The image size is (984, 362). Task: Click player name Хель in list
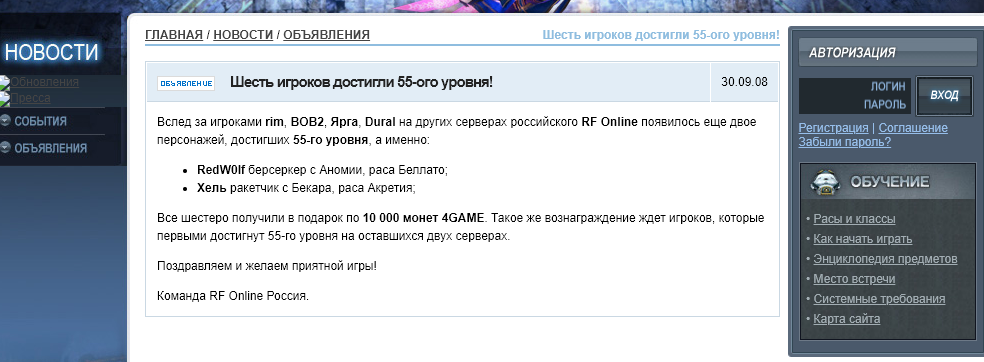[x=212, y=188]
